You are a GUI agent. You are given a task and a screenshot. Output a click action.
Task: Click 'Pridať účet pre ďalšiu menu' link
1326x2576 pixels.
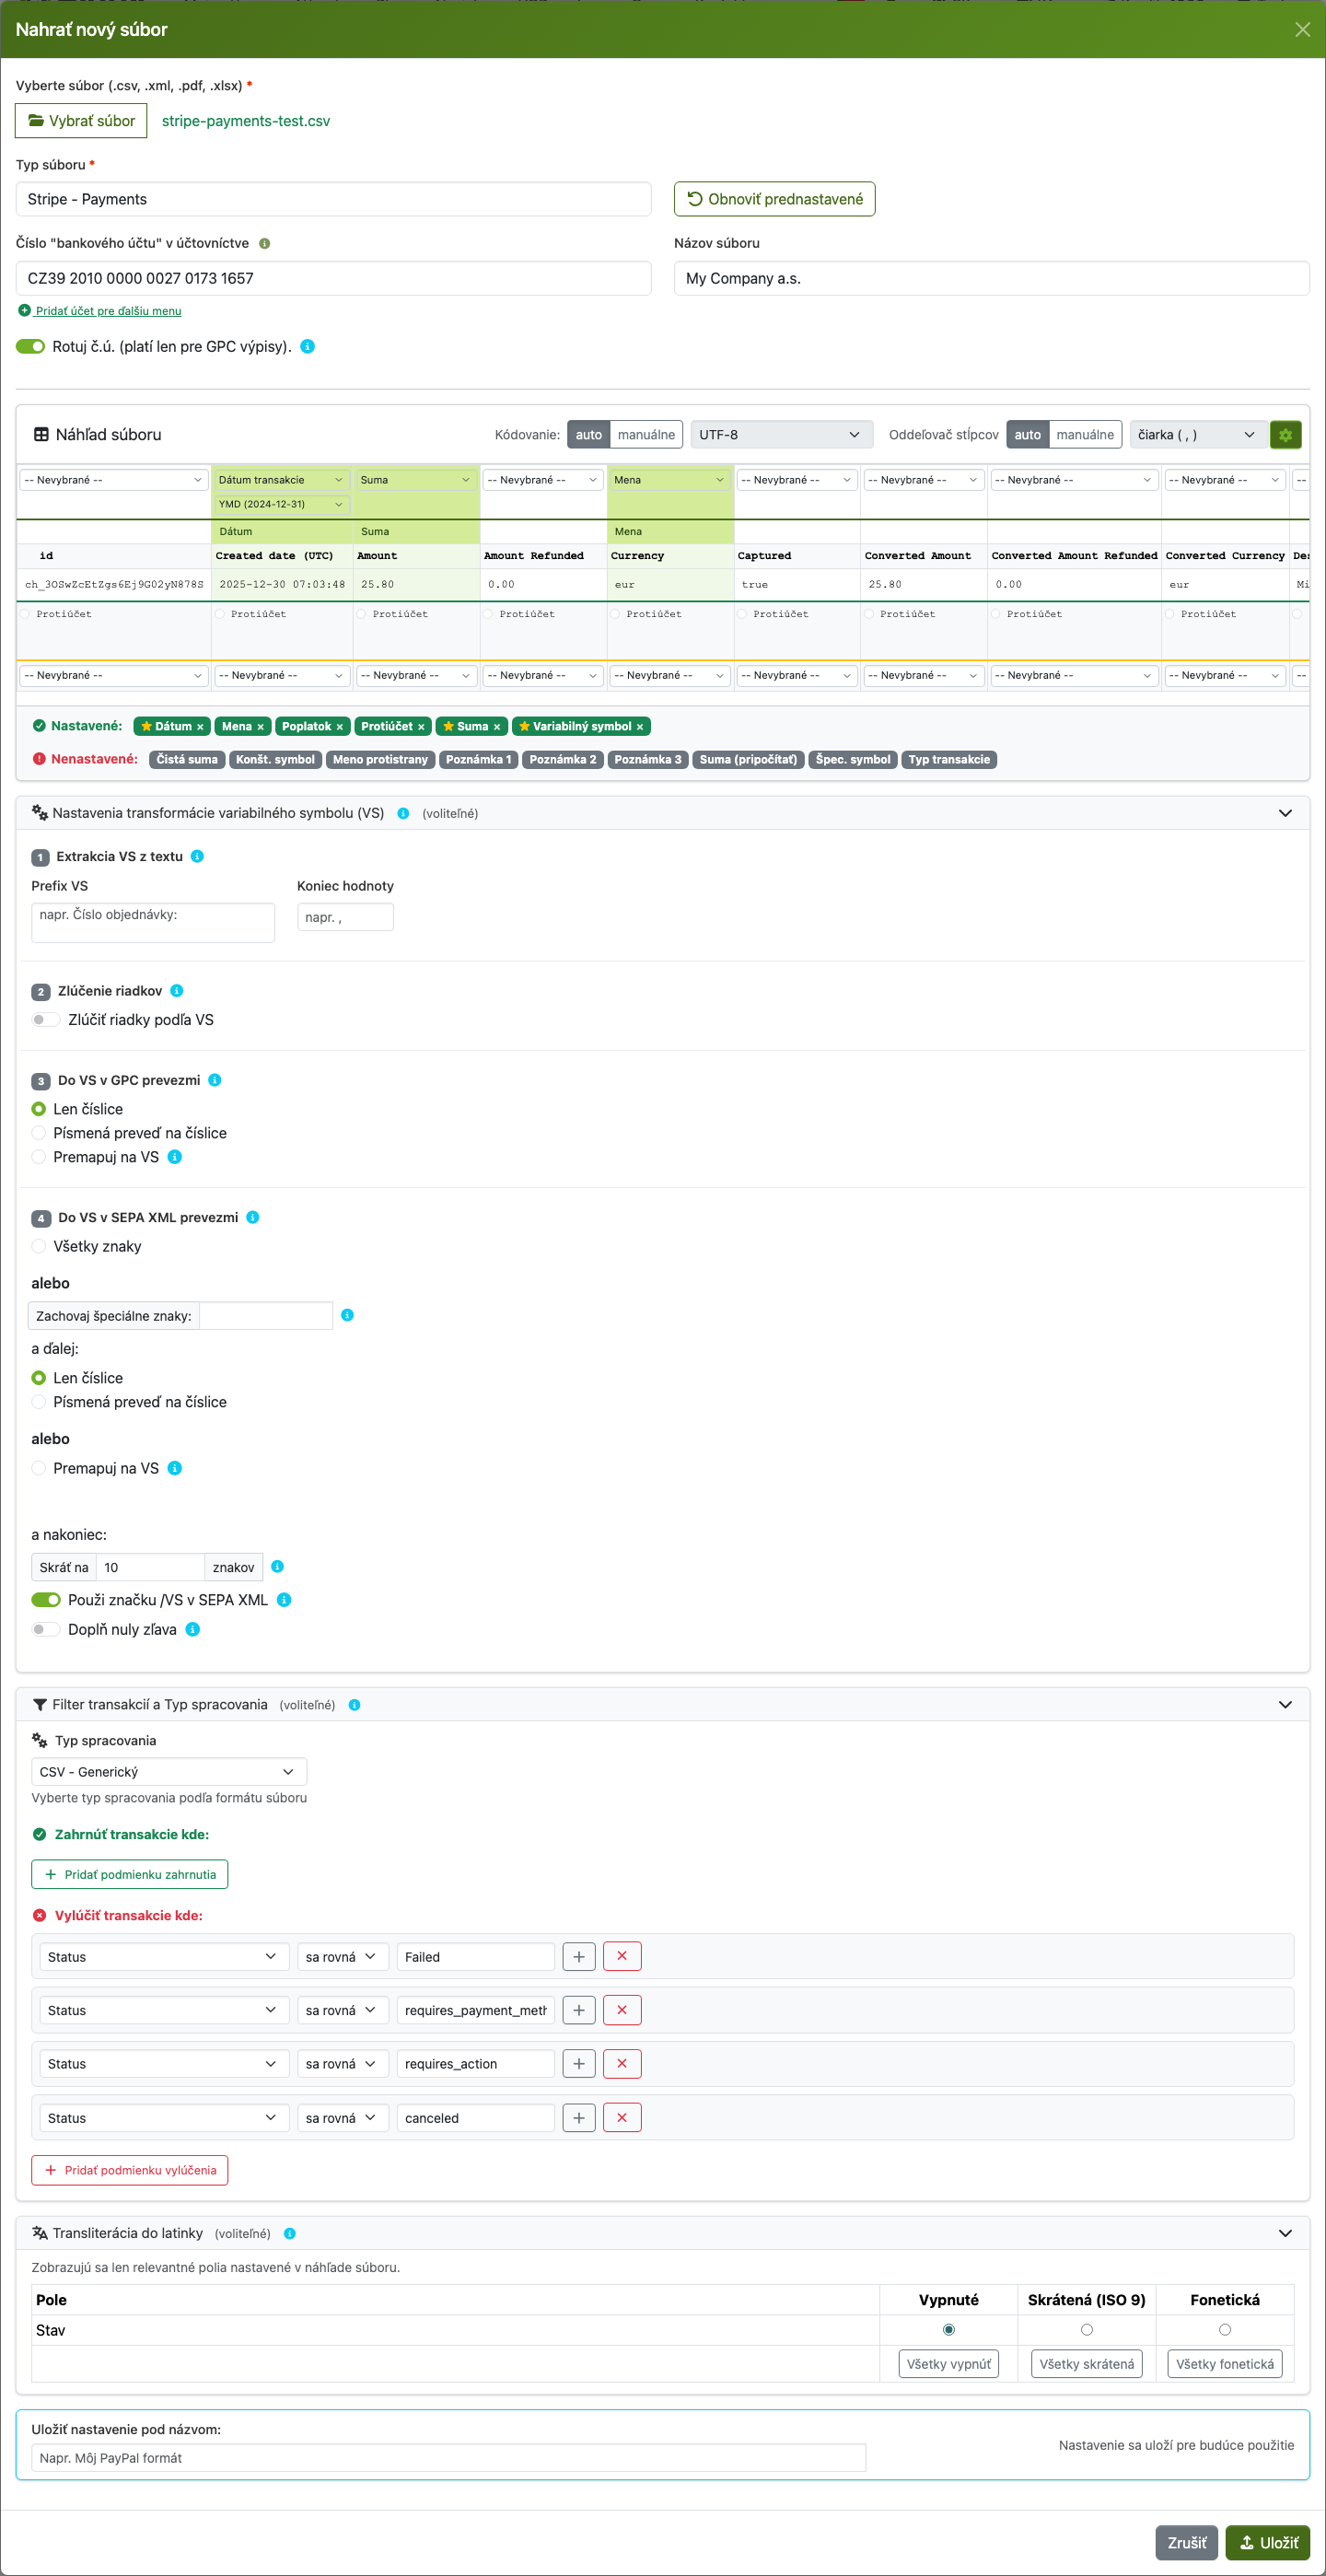click(x=108, y=312)
